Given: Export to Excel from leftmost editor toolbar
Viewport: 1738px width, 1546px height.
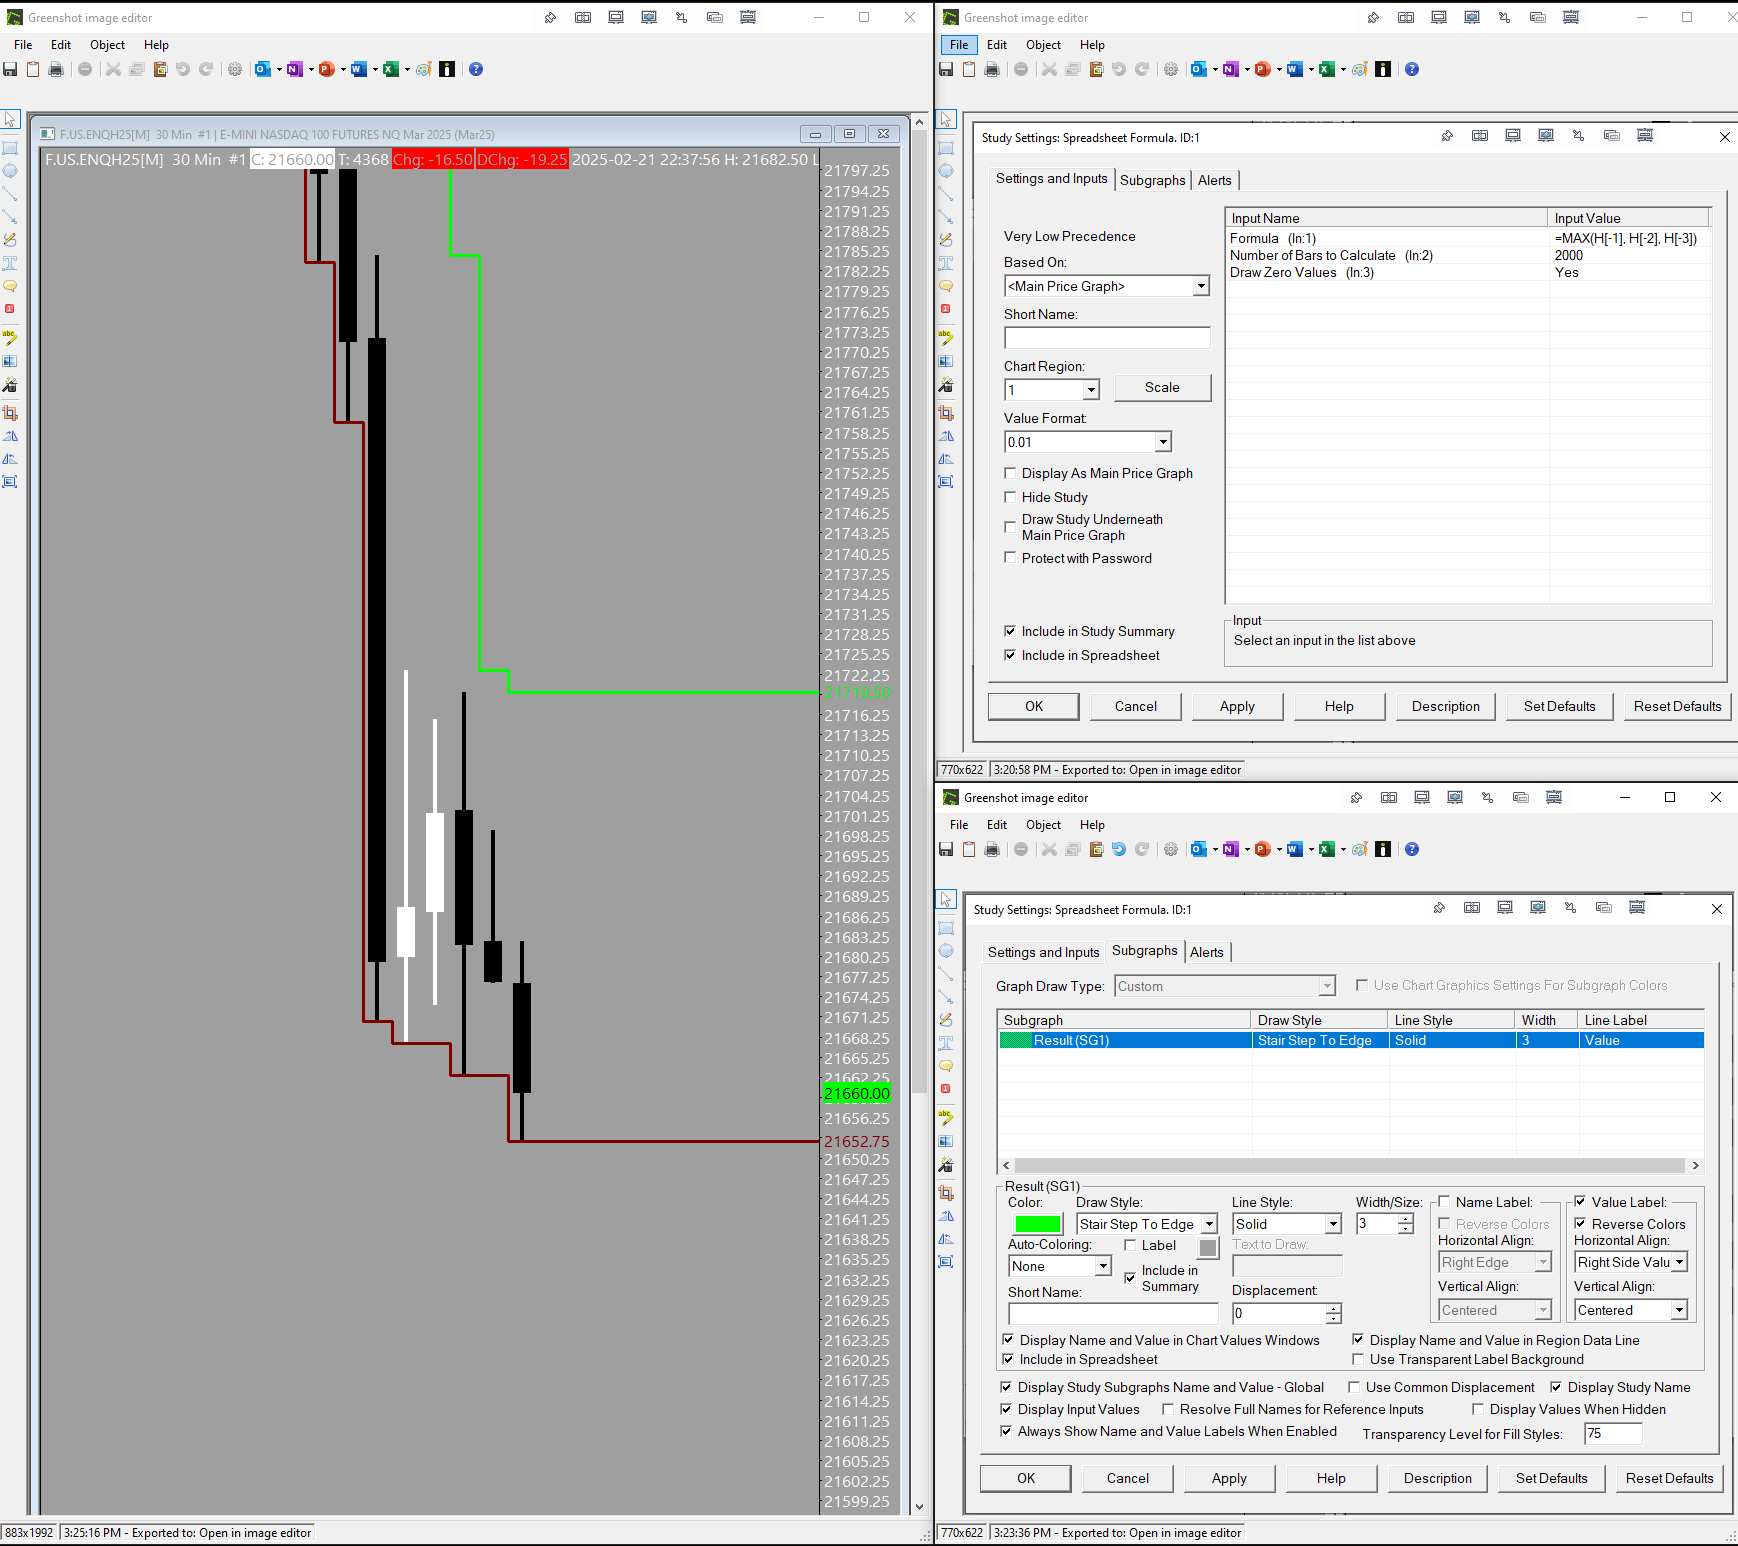Looking at the screenshot, I should [391, 69].
